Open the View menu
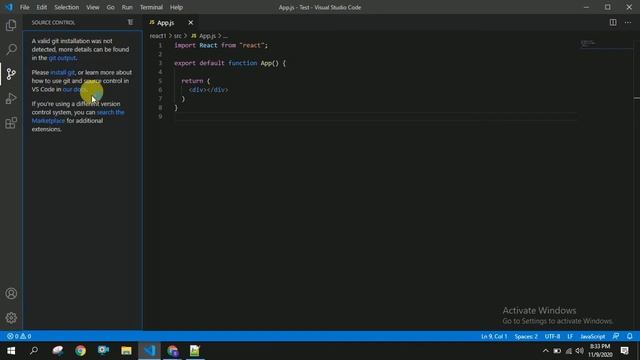 pos(93,7)
